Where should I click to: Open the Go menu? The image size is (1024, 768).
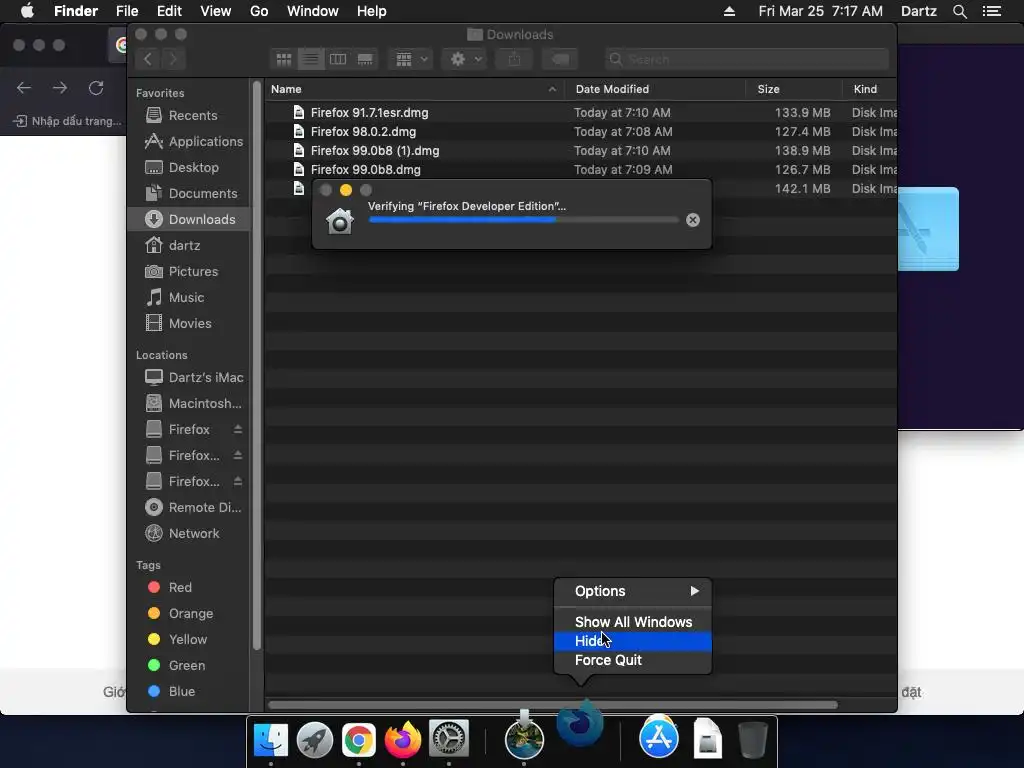point(259,11)
